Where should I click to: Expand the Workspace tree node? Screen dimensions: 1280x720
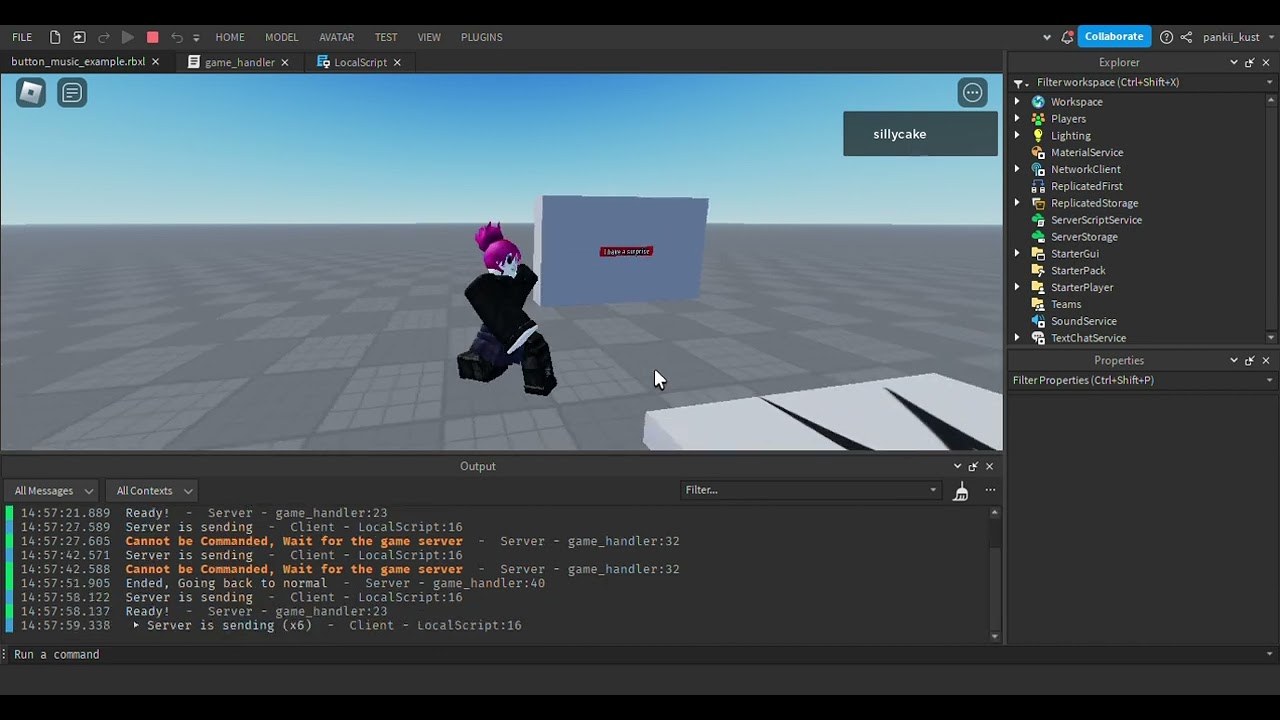click(x=1017, y=102)
